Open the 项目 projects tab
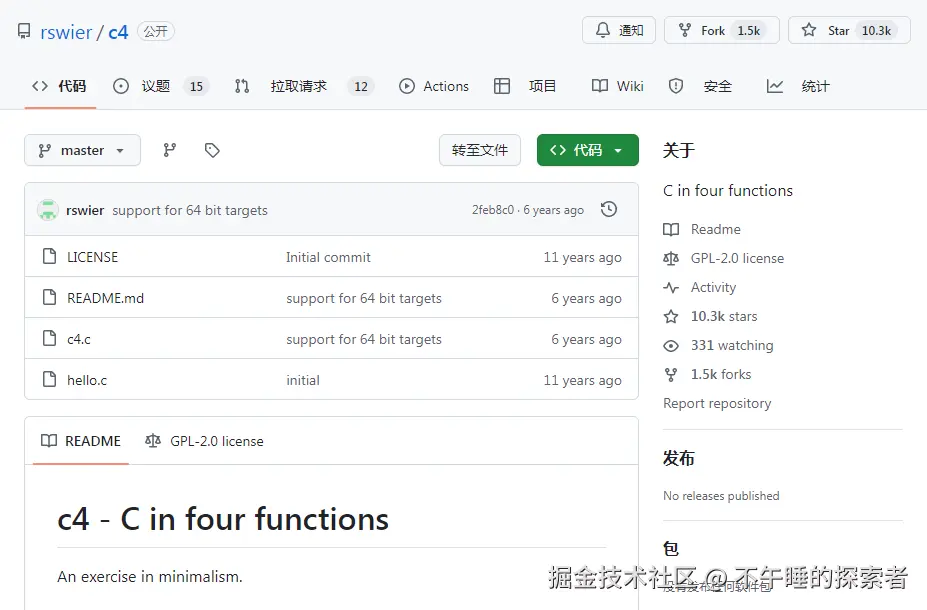927x610 pixels. 524,86
